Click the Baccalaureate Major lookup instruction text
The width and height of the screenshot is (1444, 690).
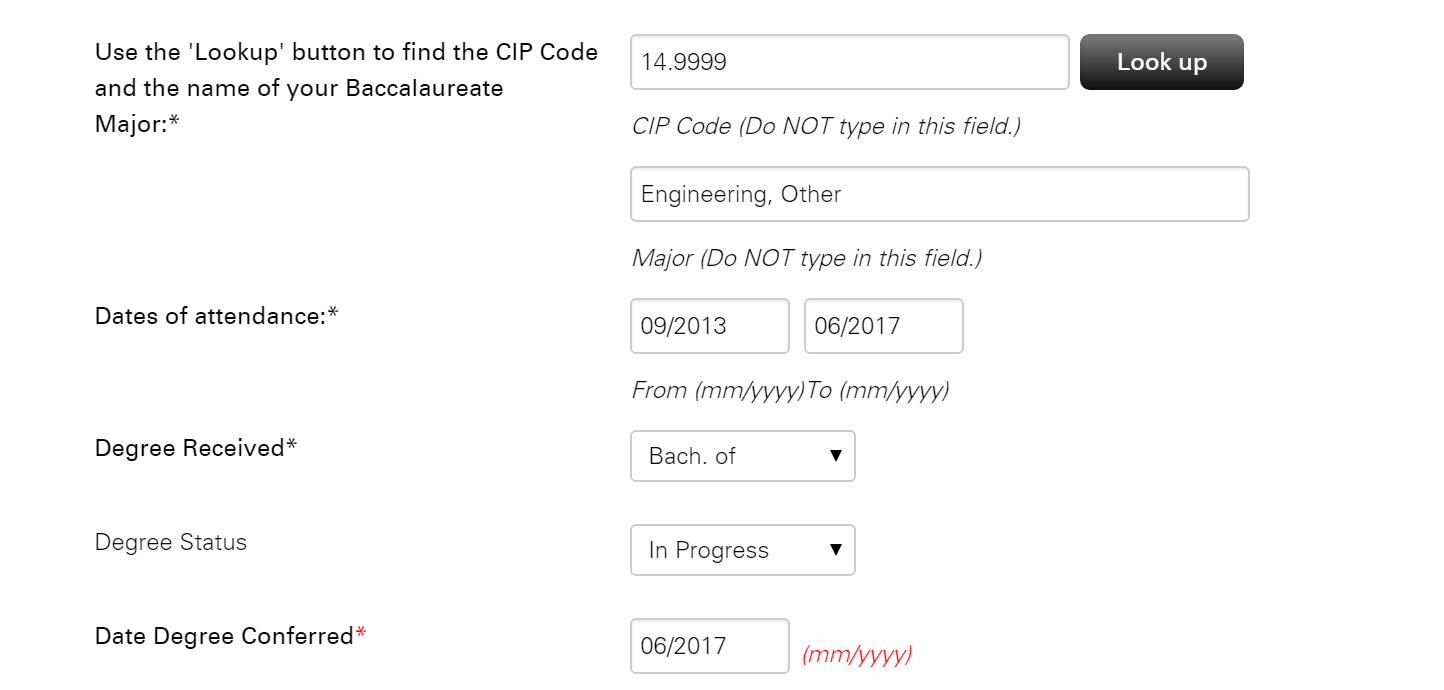coord(346,88)
